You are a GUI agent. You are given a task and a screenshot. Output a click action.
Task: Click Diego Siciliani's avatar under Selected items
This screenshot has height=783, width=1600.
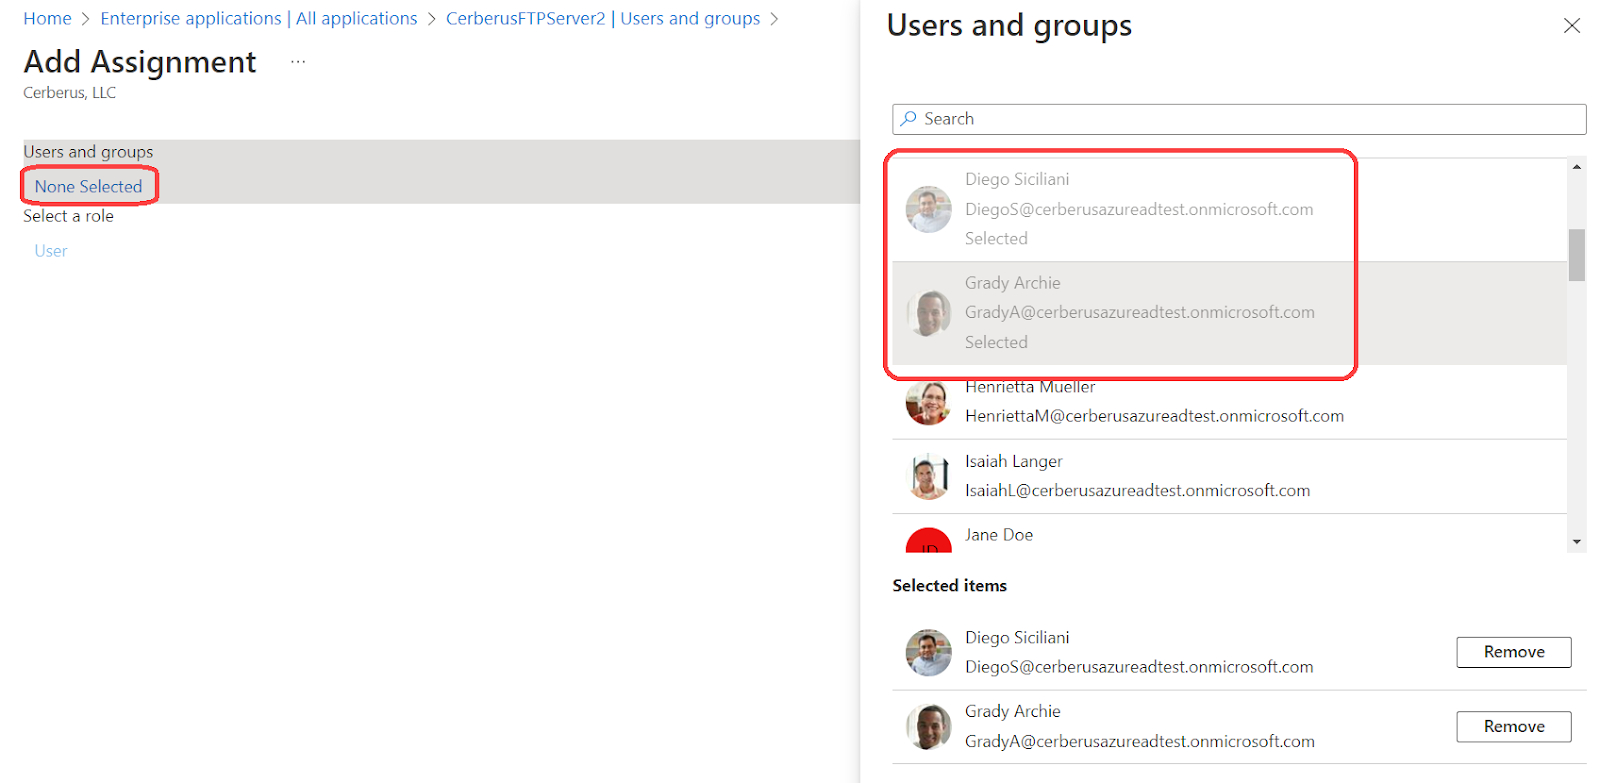click(928, 652)
